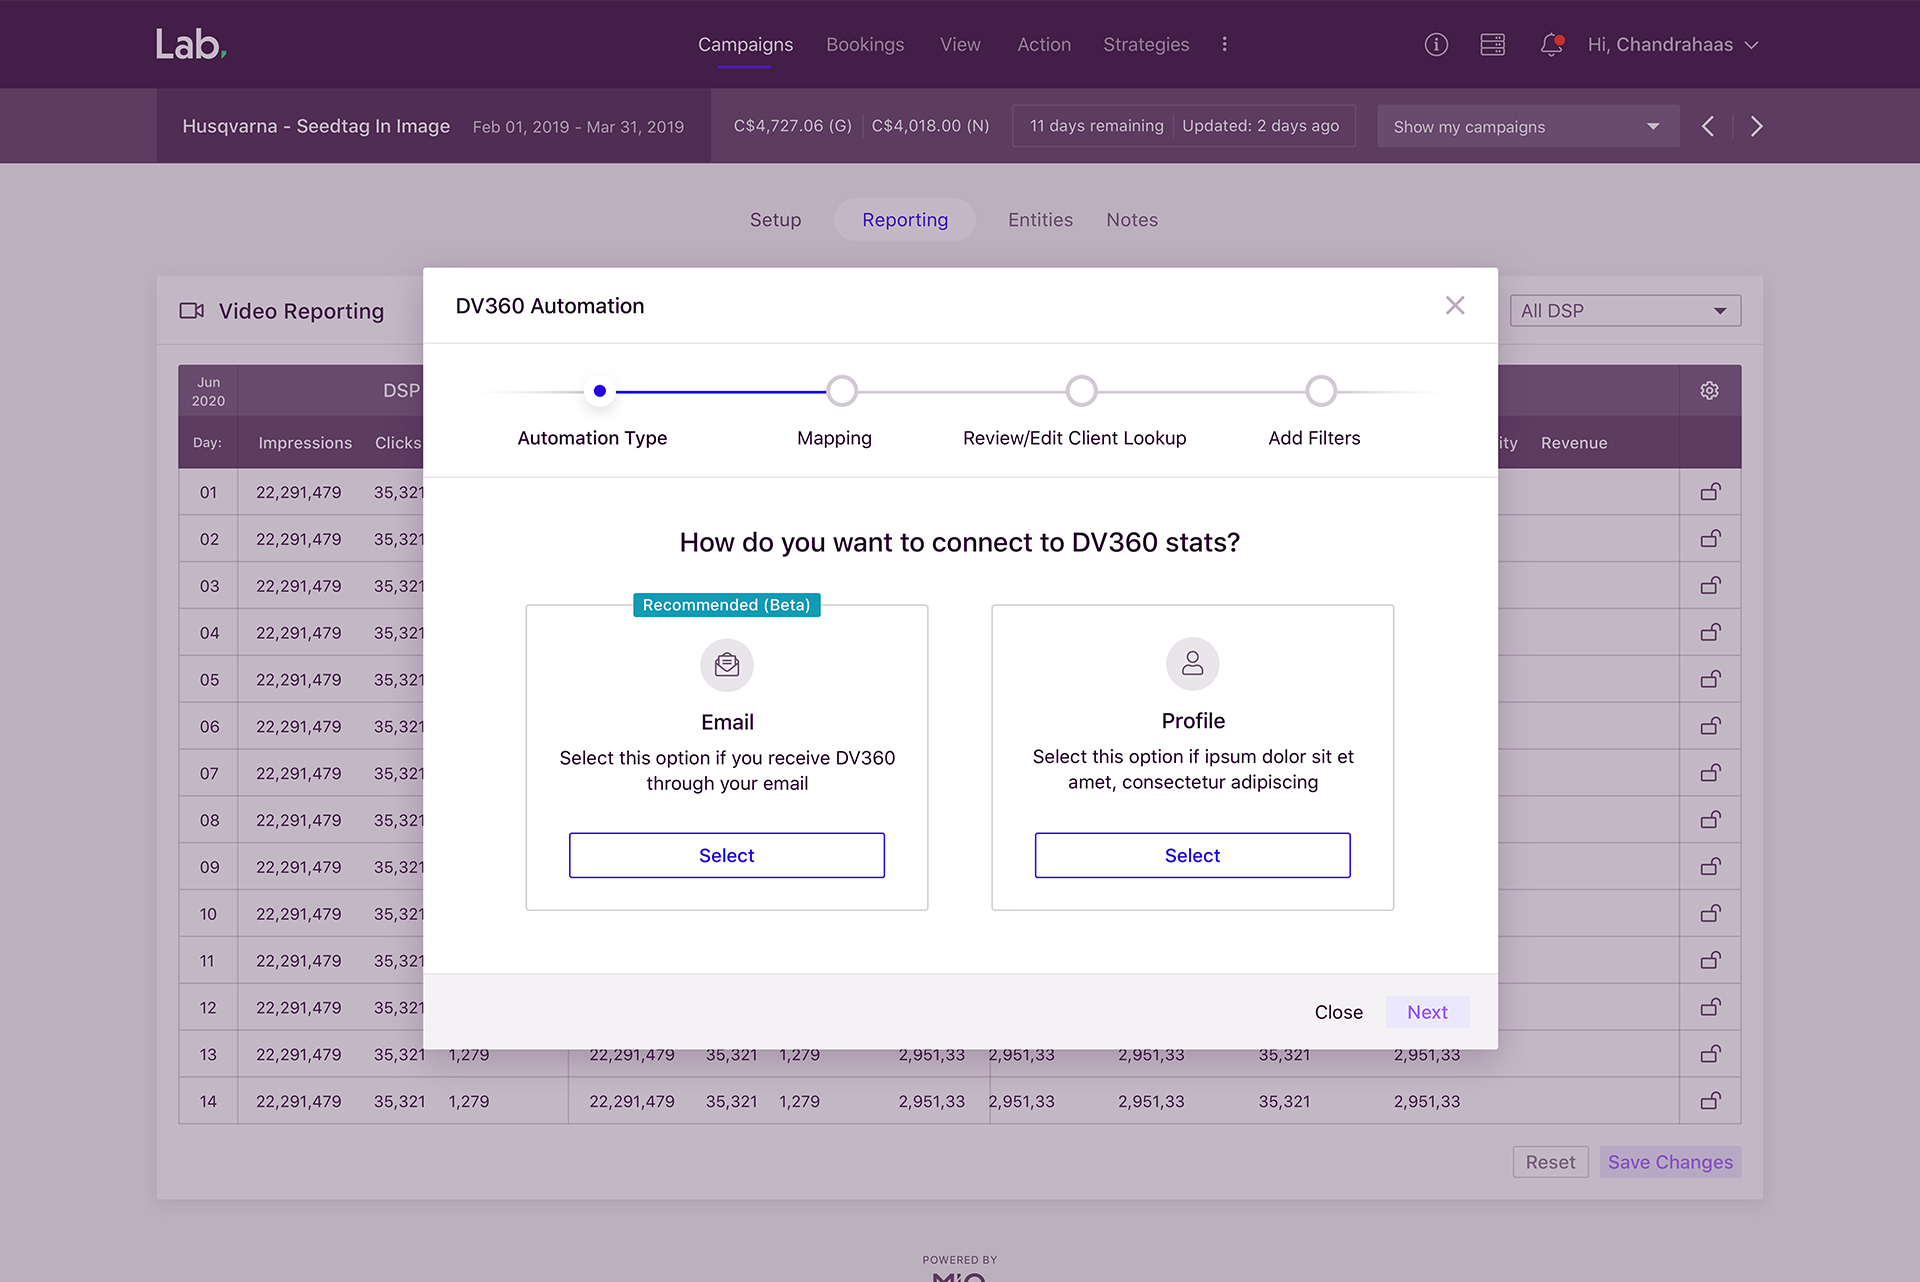Go to previous campaign with left arrow
1920x1282 pixels.
point(1708,126)
